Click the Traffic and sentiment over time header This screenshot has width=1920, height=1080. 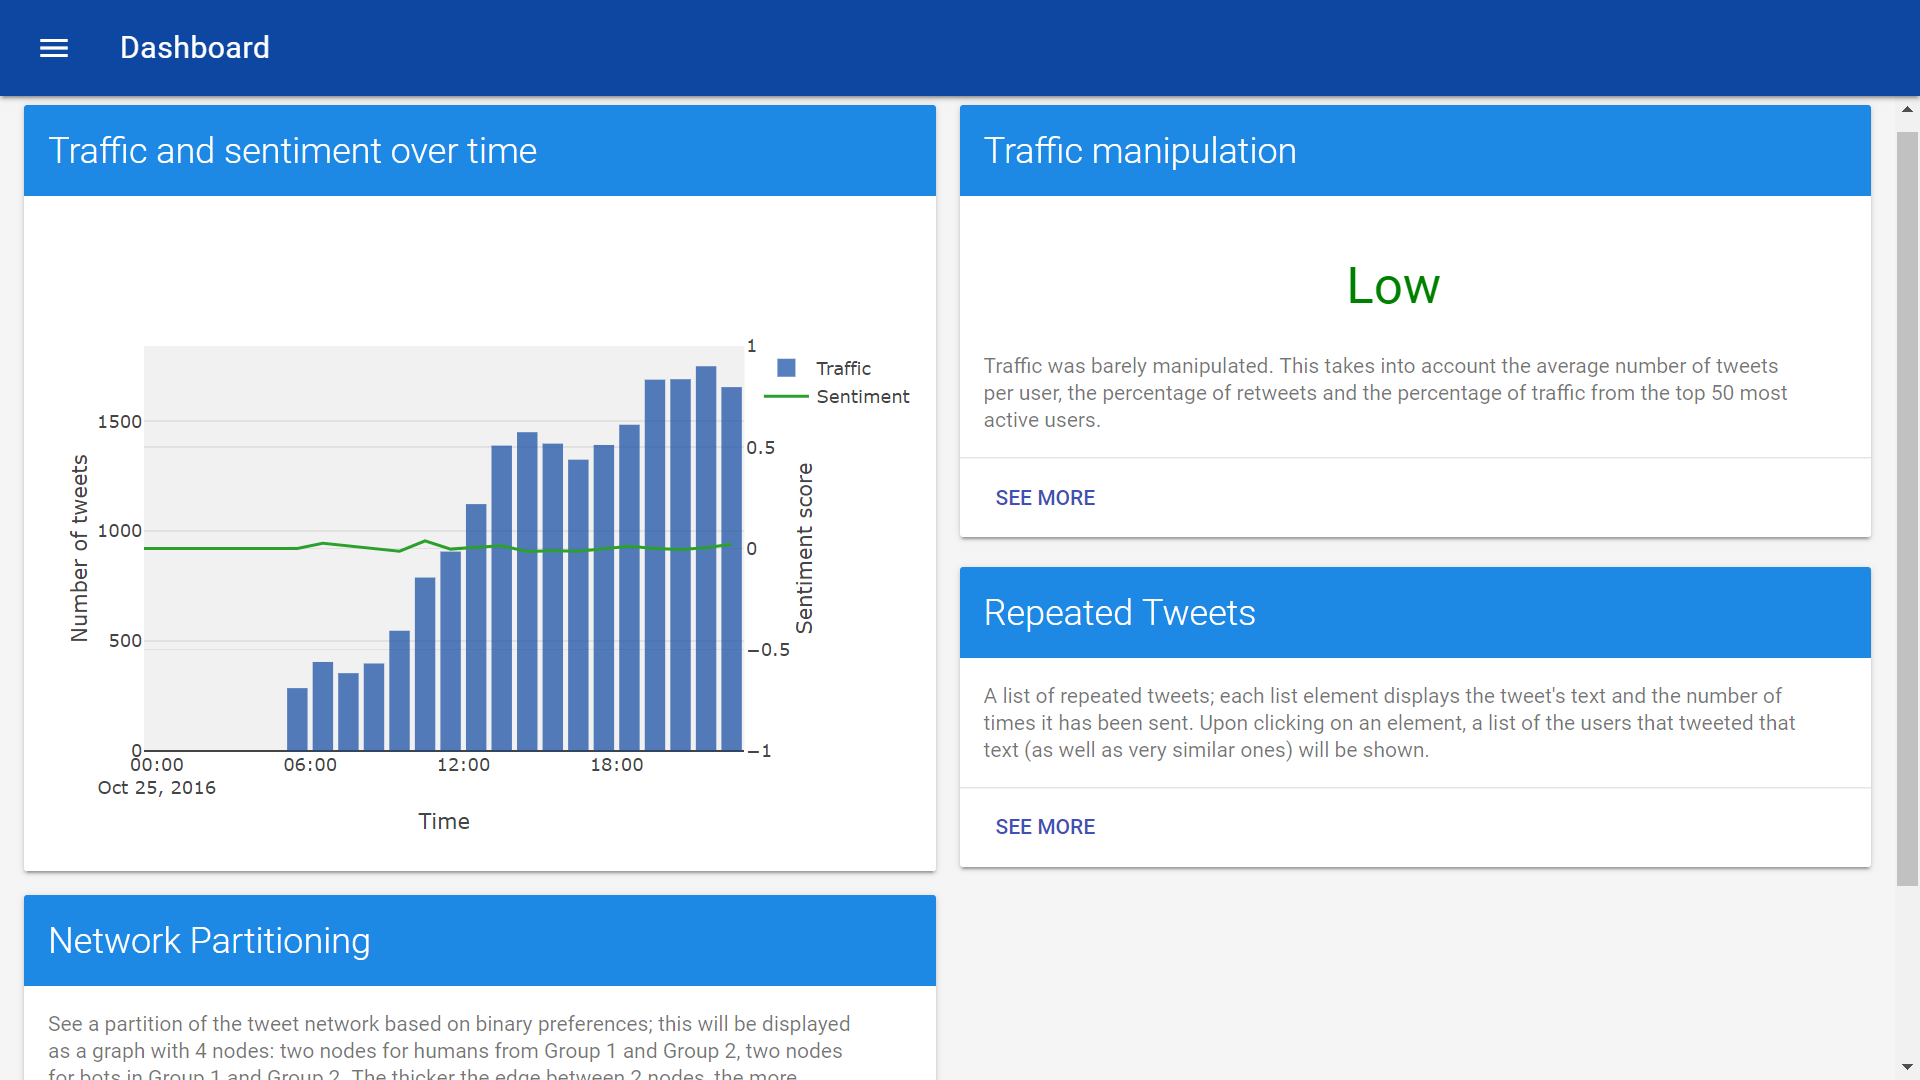coord(480,151)
